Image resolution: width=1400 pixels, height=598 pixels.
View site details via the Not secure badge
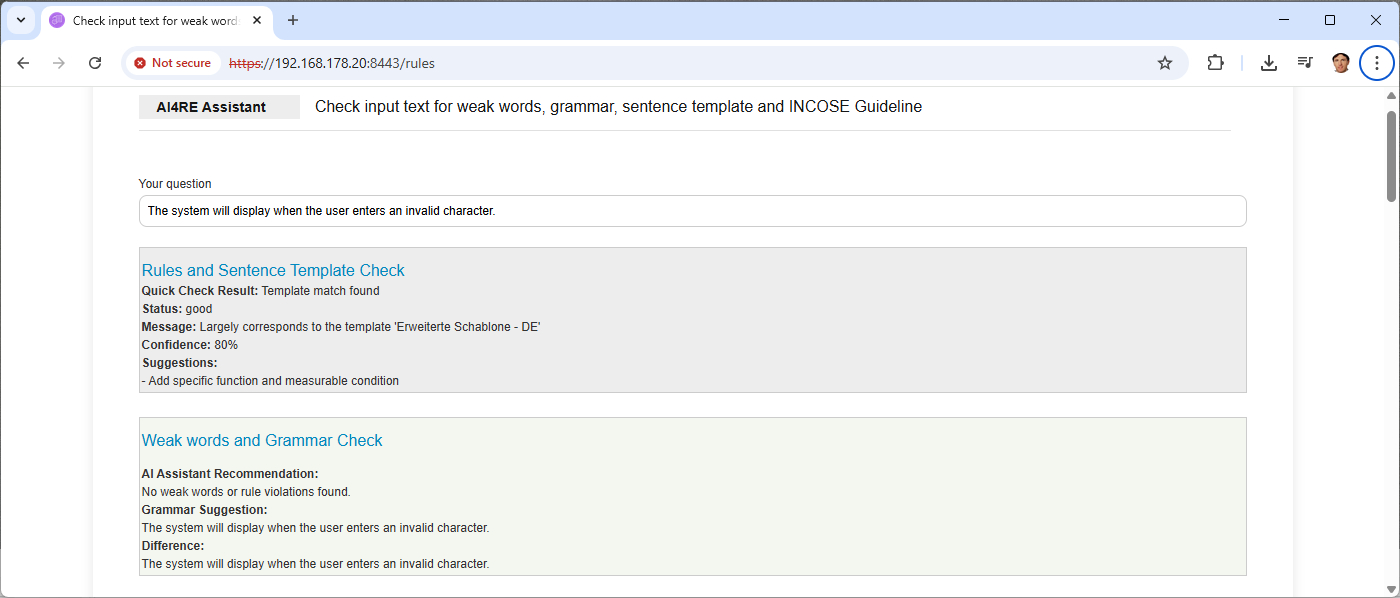(x=172, y=62)
